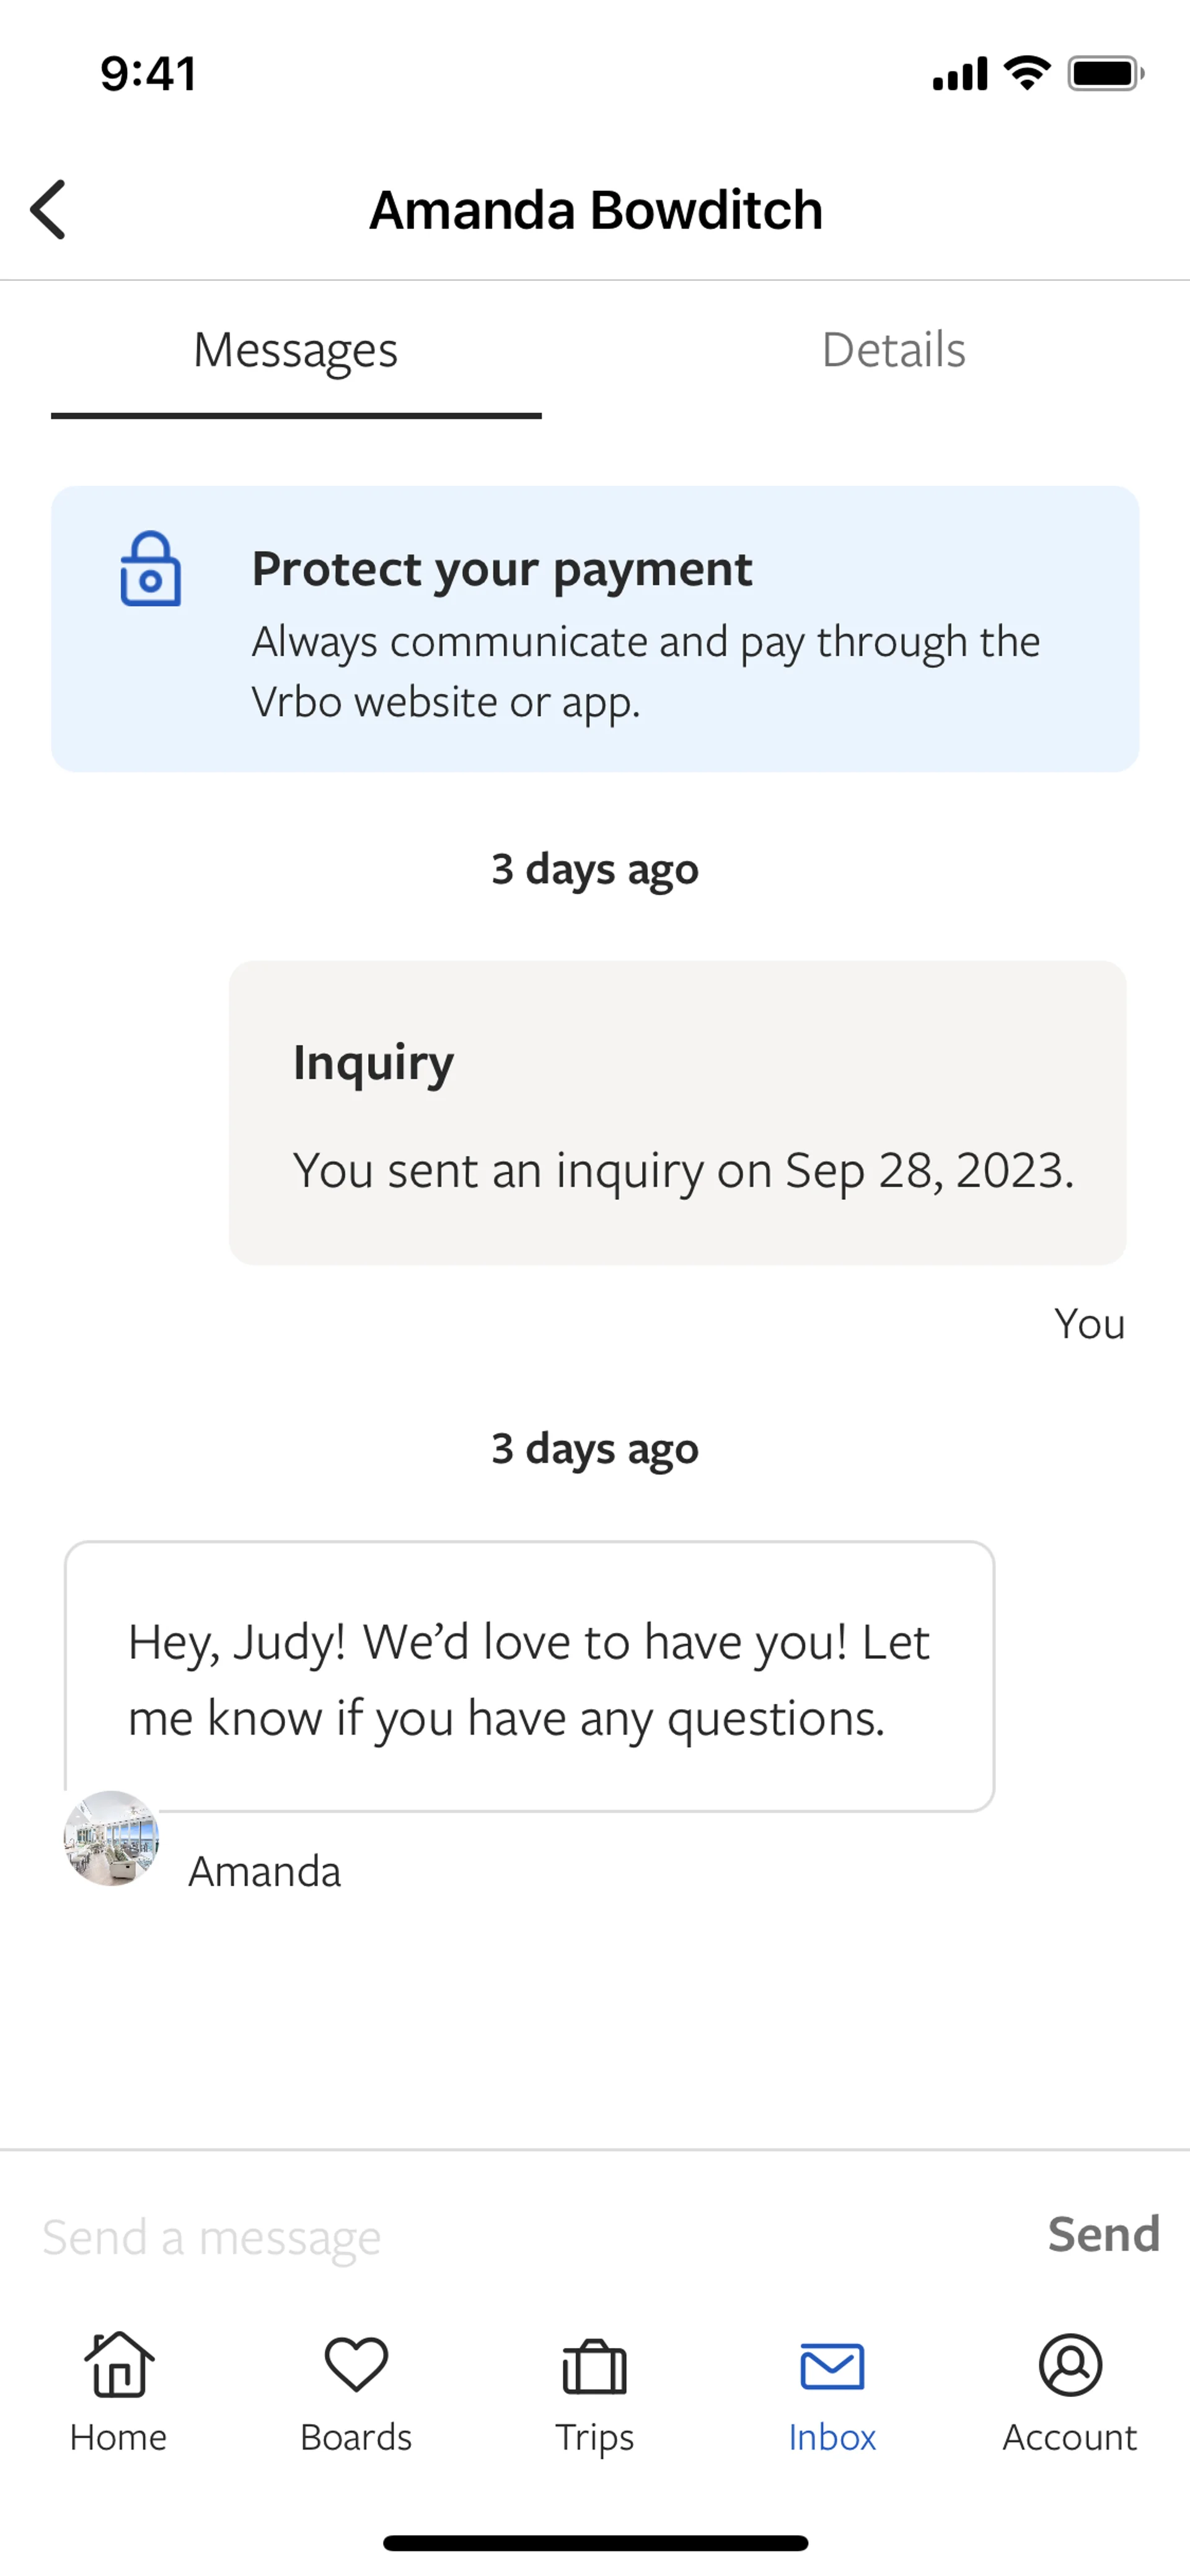Go back using the back chevron
The image size is (1190, 2576).
(x=48, y=210)
